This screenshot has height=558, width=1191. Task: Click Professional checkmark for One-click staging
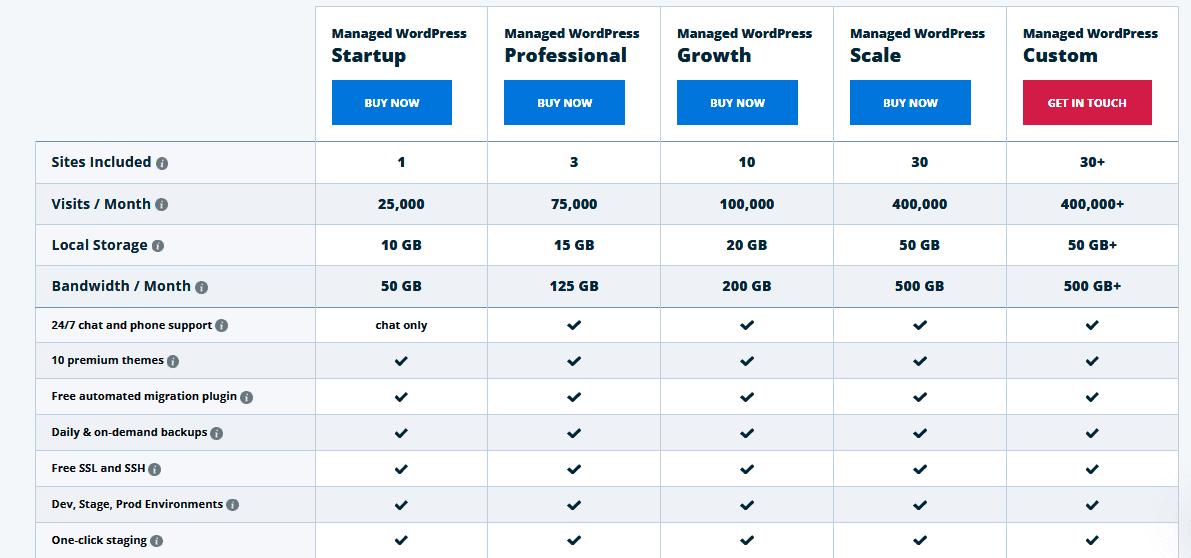tap(574, 541)
